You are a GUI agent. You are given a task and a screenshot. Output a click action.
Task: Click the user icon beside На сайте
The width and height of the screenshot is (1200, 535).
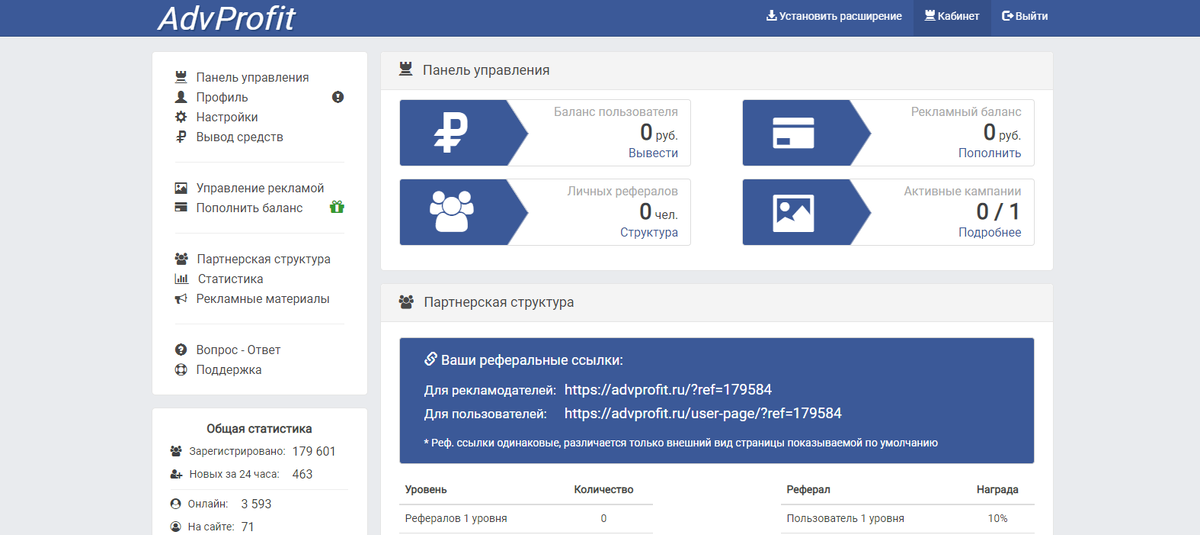click(x=176, y=526)
